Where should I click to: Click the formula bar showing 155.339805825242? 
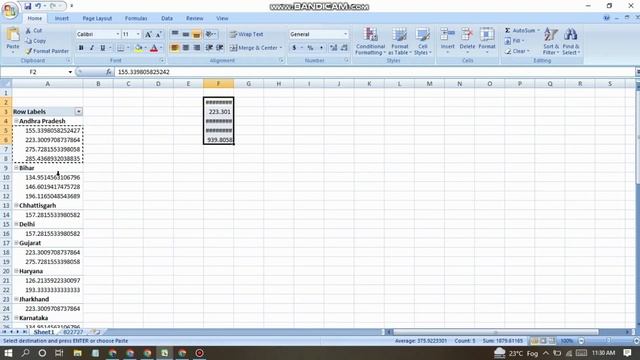375,72
